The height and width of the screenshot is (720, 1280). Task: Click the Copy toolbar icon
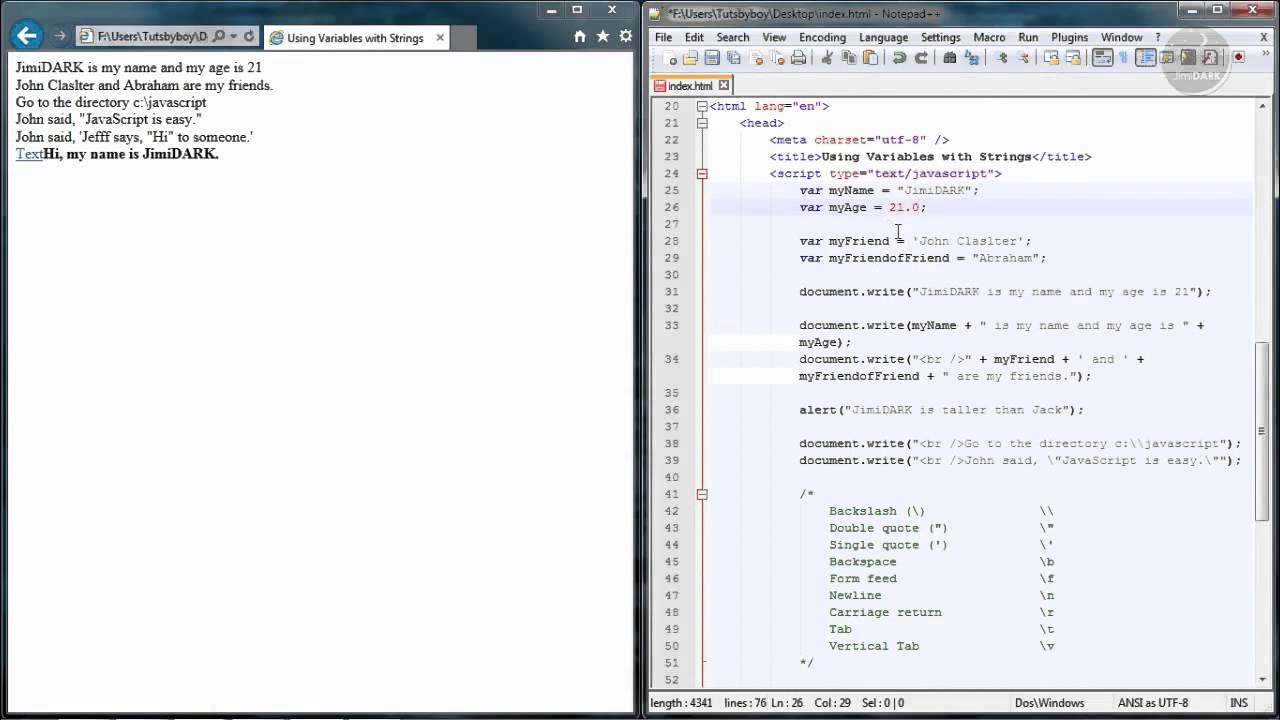[849, 58]
